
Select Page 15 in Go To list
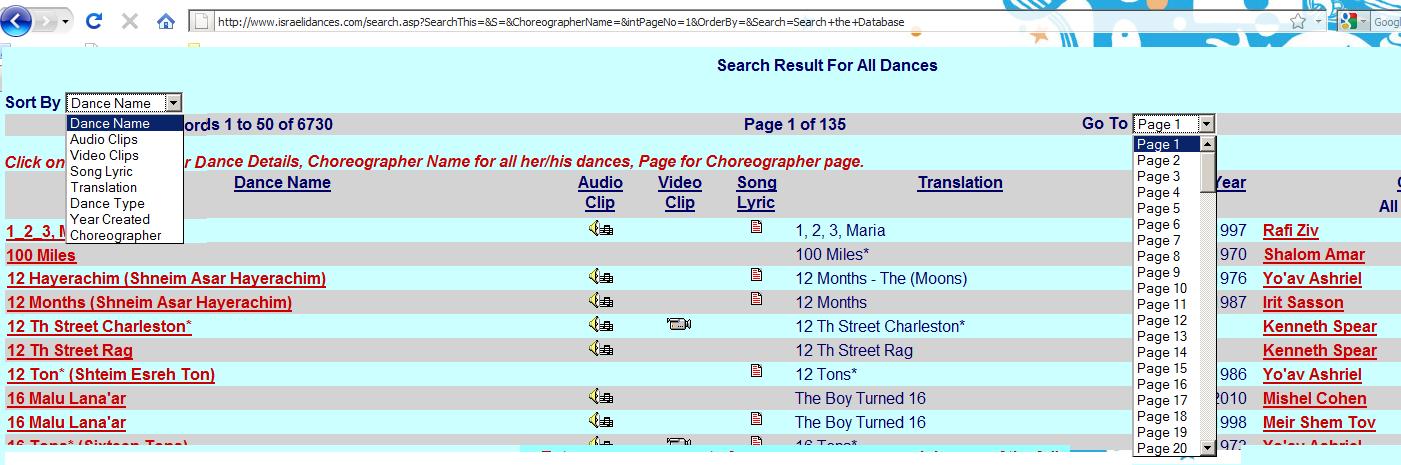pyautogui.click(x=1166, y=368)
